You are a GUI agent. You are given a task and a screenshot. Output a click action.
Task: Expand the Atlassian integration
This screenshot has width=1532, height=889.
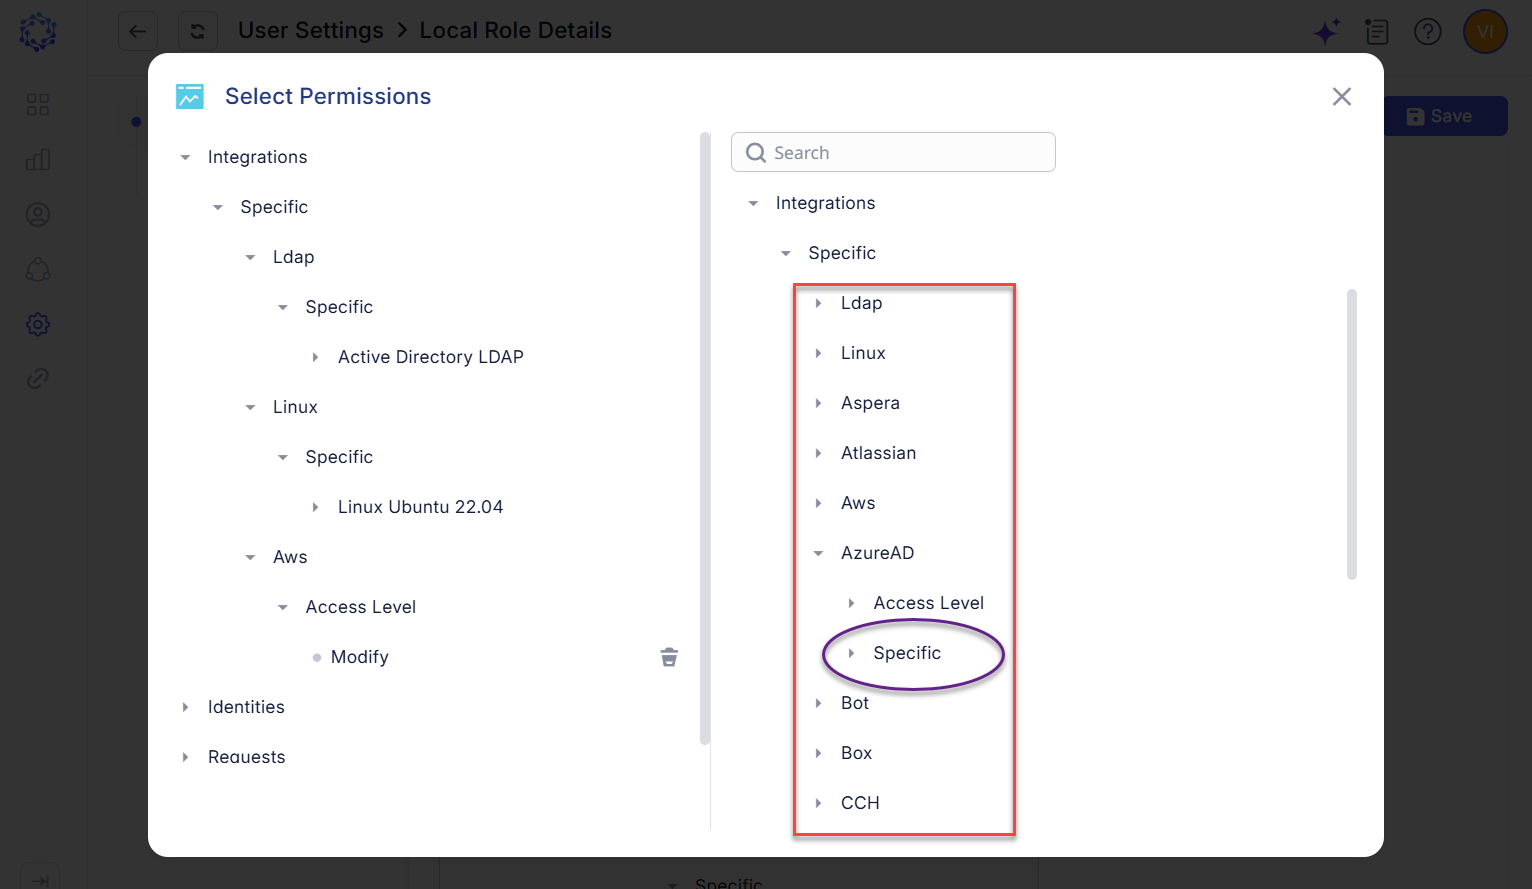pyautogui.click(x=818, y=453)
